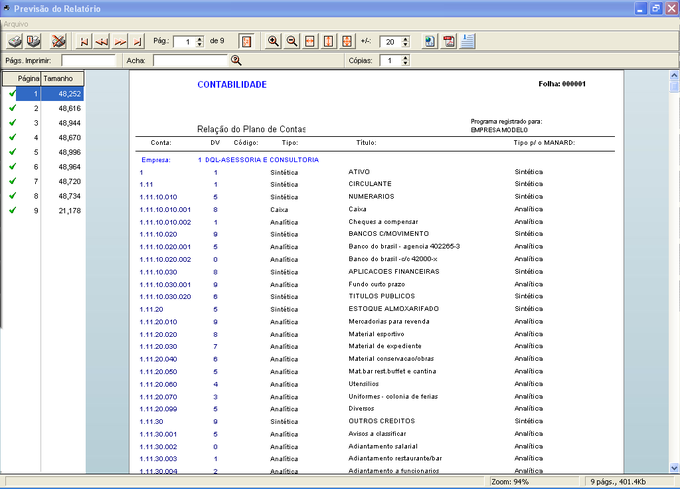The height and width of the screenshot is (489, 680).
Task: Toggle the green checkmark for page 1
Action: (12, 93)
